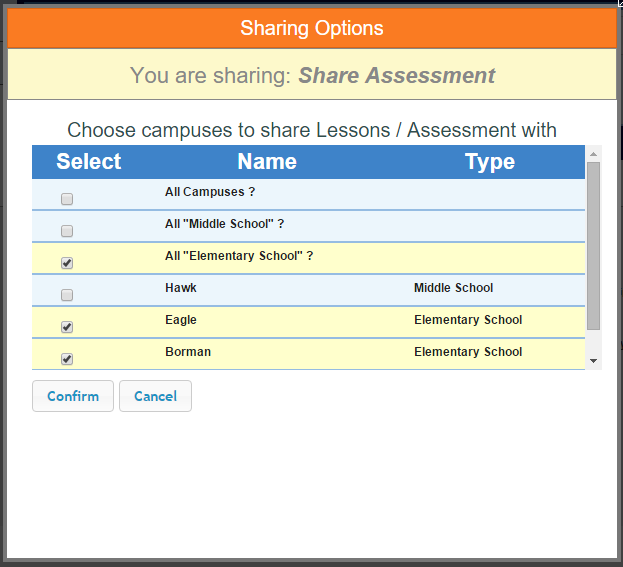623x567 pixels.
Task: Uncheck the All "Elementary School" checkbox
Action: click(x=67, y=263)
